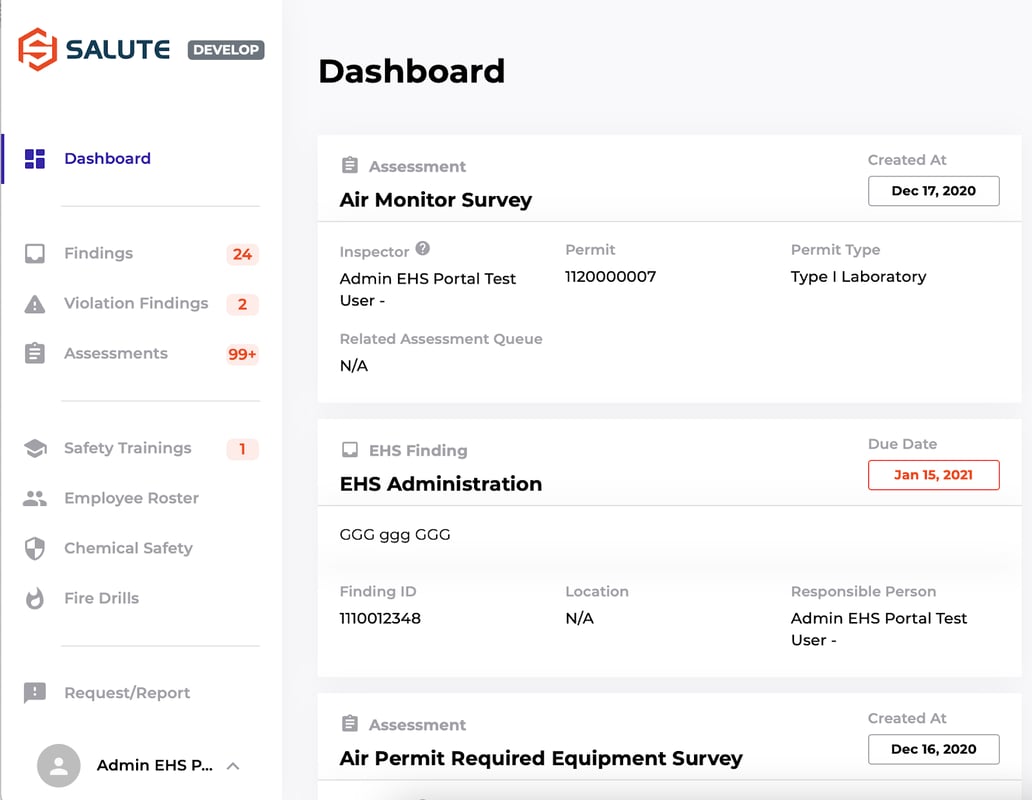Open Chemical Safety using its shield icon
Viewport: 1032px width, 800px height.
click(34, 548)
